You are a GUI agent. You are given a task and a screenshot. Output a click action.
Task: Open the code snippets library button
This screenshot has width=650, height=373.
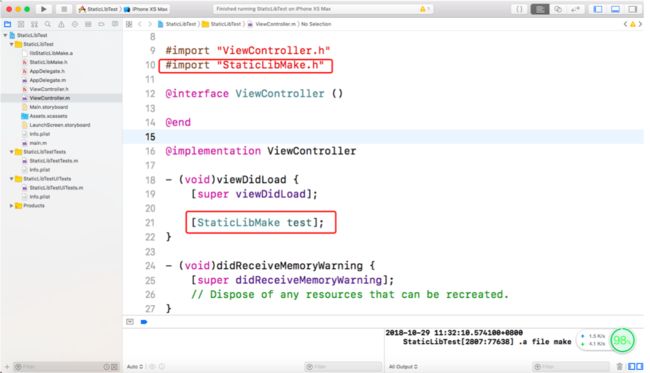(x=519, y=9)
